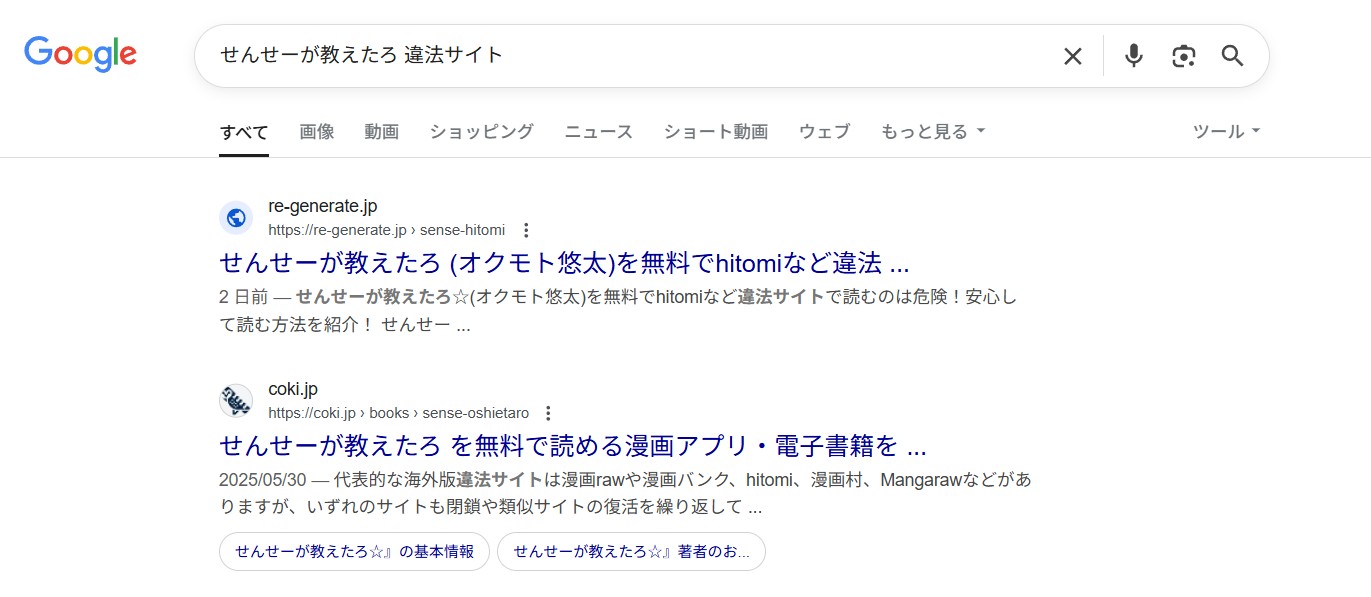Clear the search query with the X icon
This screenshot has height=597, width=1371.
(1072, 56)
